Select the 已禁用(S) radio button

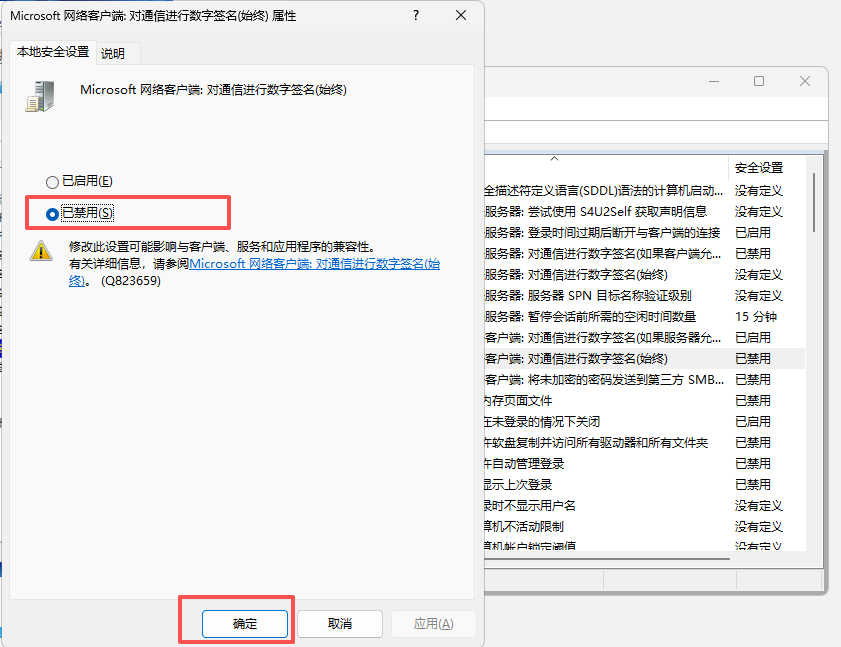53,213
